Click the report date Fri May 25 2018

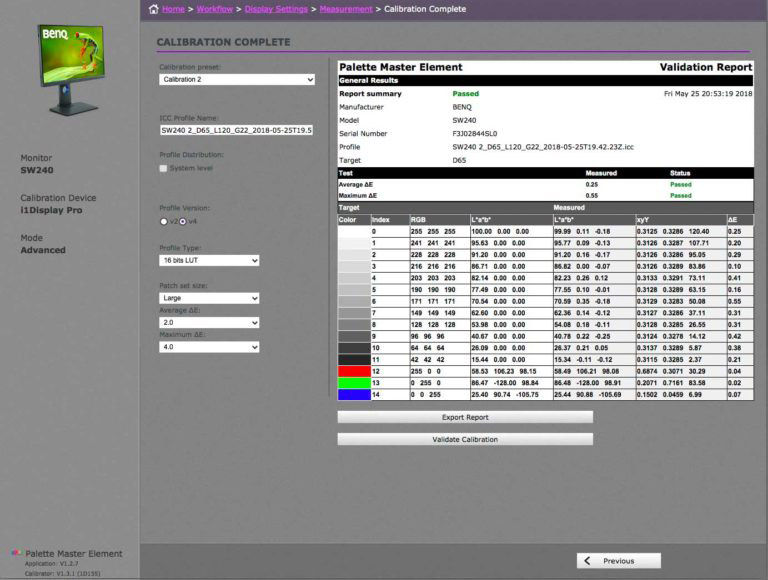point(708,94)
